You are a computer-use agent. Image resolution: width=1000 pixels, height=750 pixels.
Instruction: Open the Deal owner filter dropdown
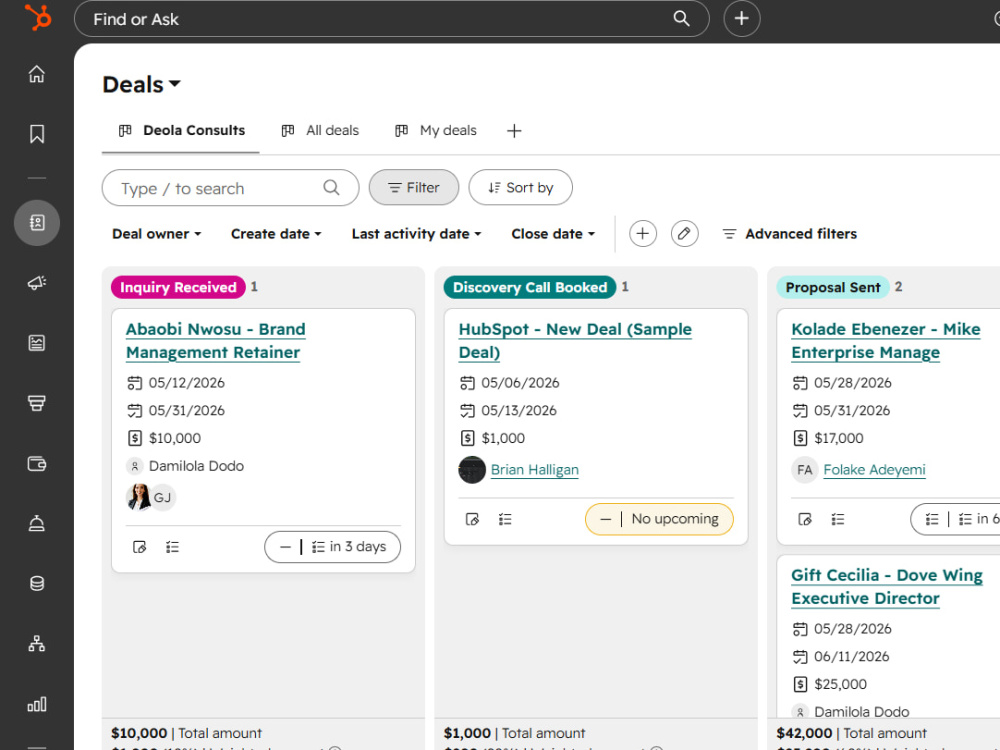click(x=157, y=234)
